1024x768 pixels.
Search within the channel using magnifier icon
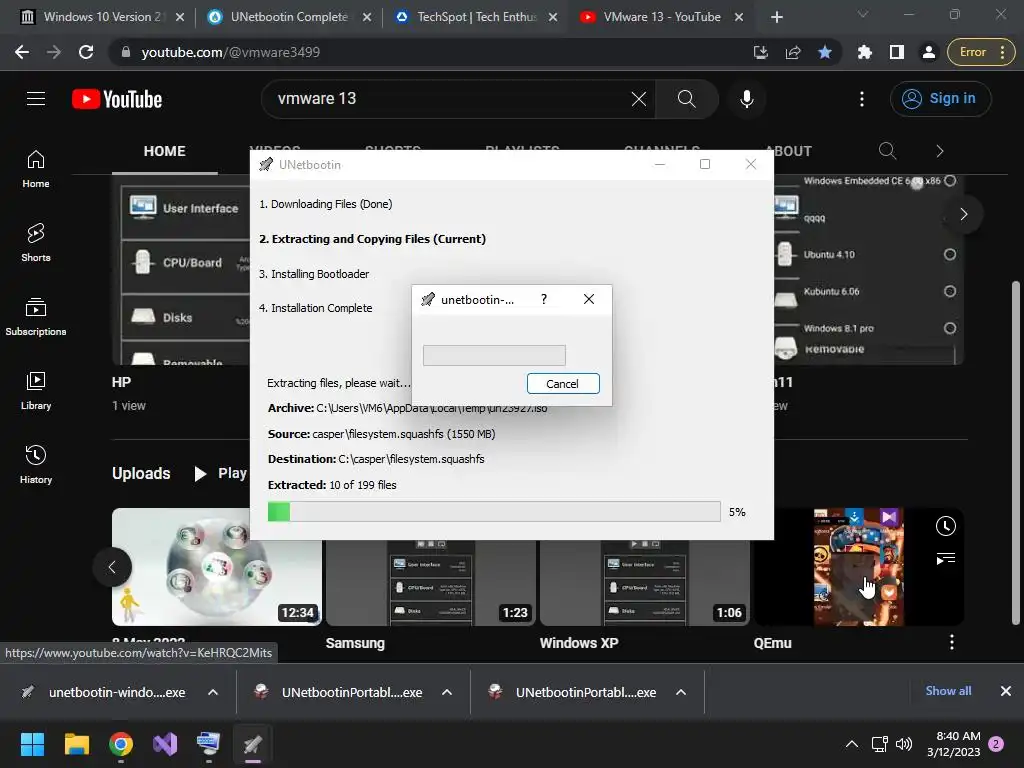coord(887,151)
